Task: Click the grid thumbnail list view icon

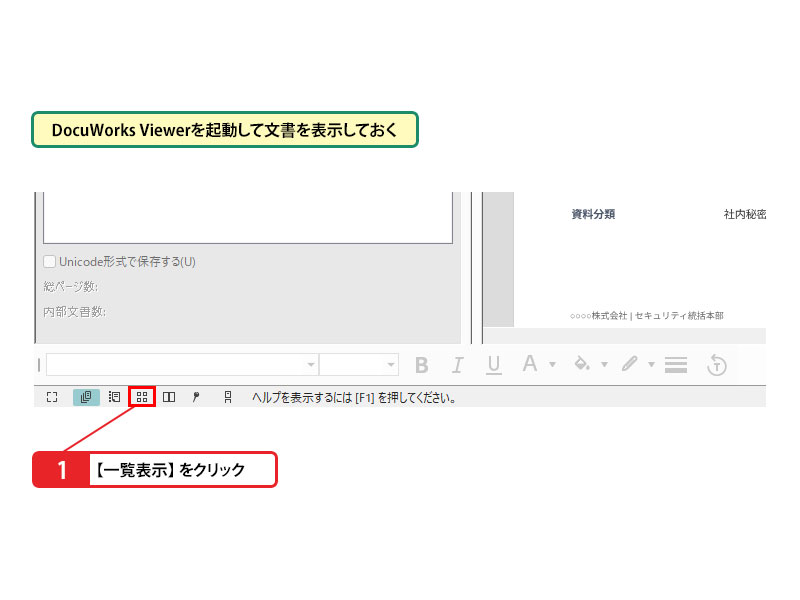Action: coord(142,397)
